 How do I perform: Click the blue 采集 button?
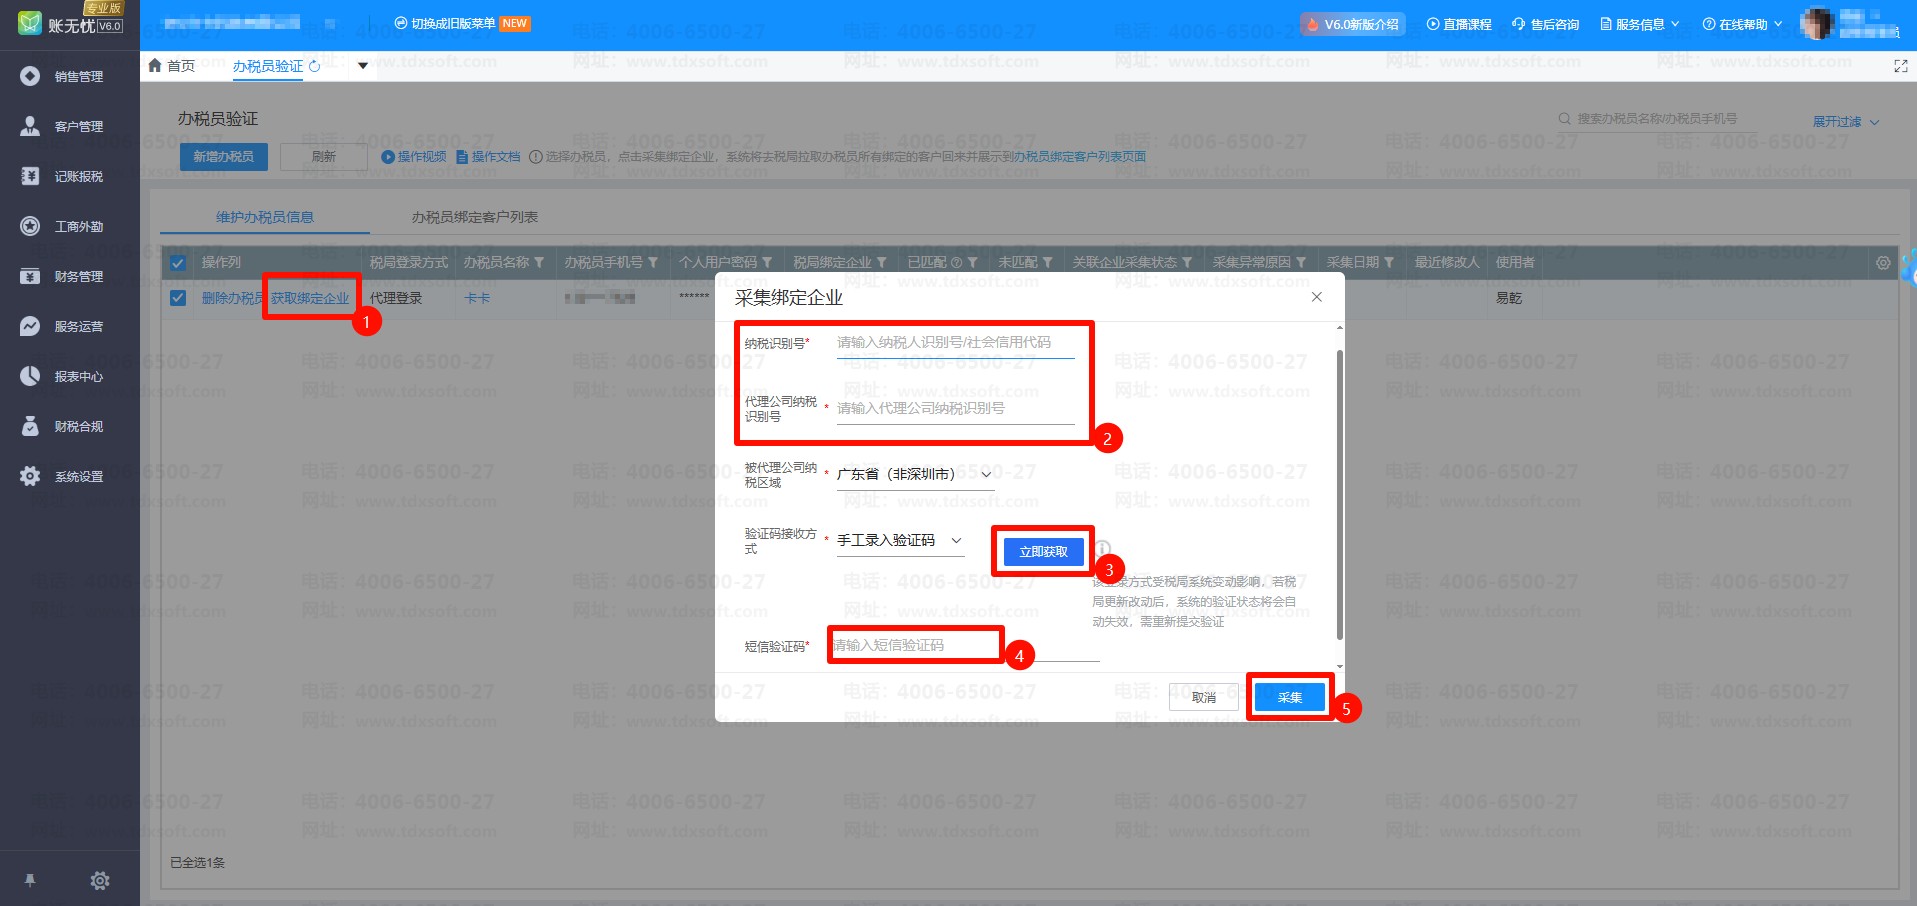tap(1289, 697)
